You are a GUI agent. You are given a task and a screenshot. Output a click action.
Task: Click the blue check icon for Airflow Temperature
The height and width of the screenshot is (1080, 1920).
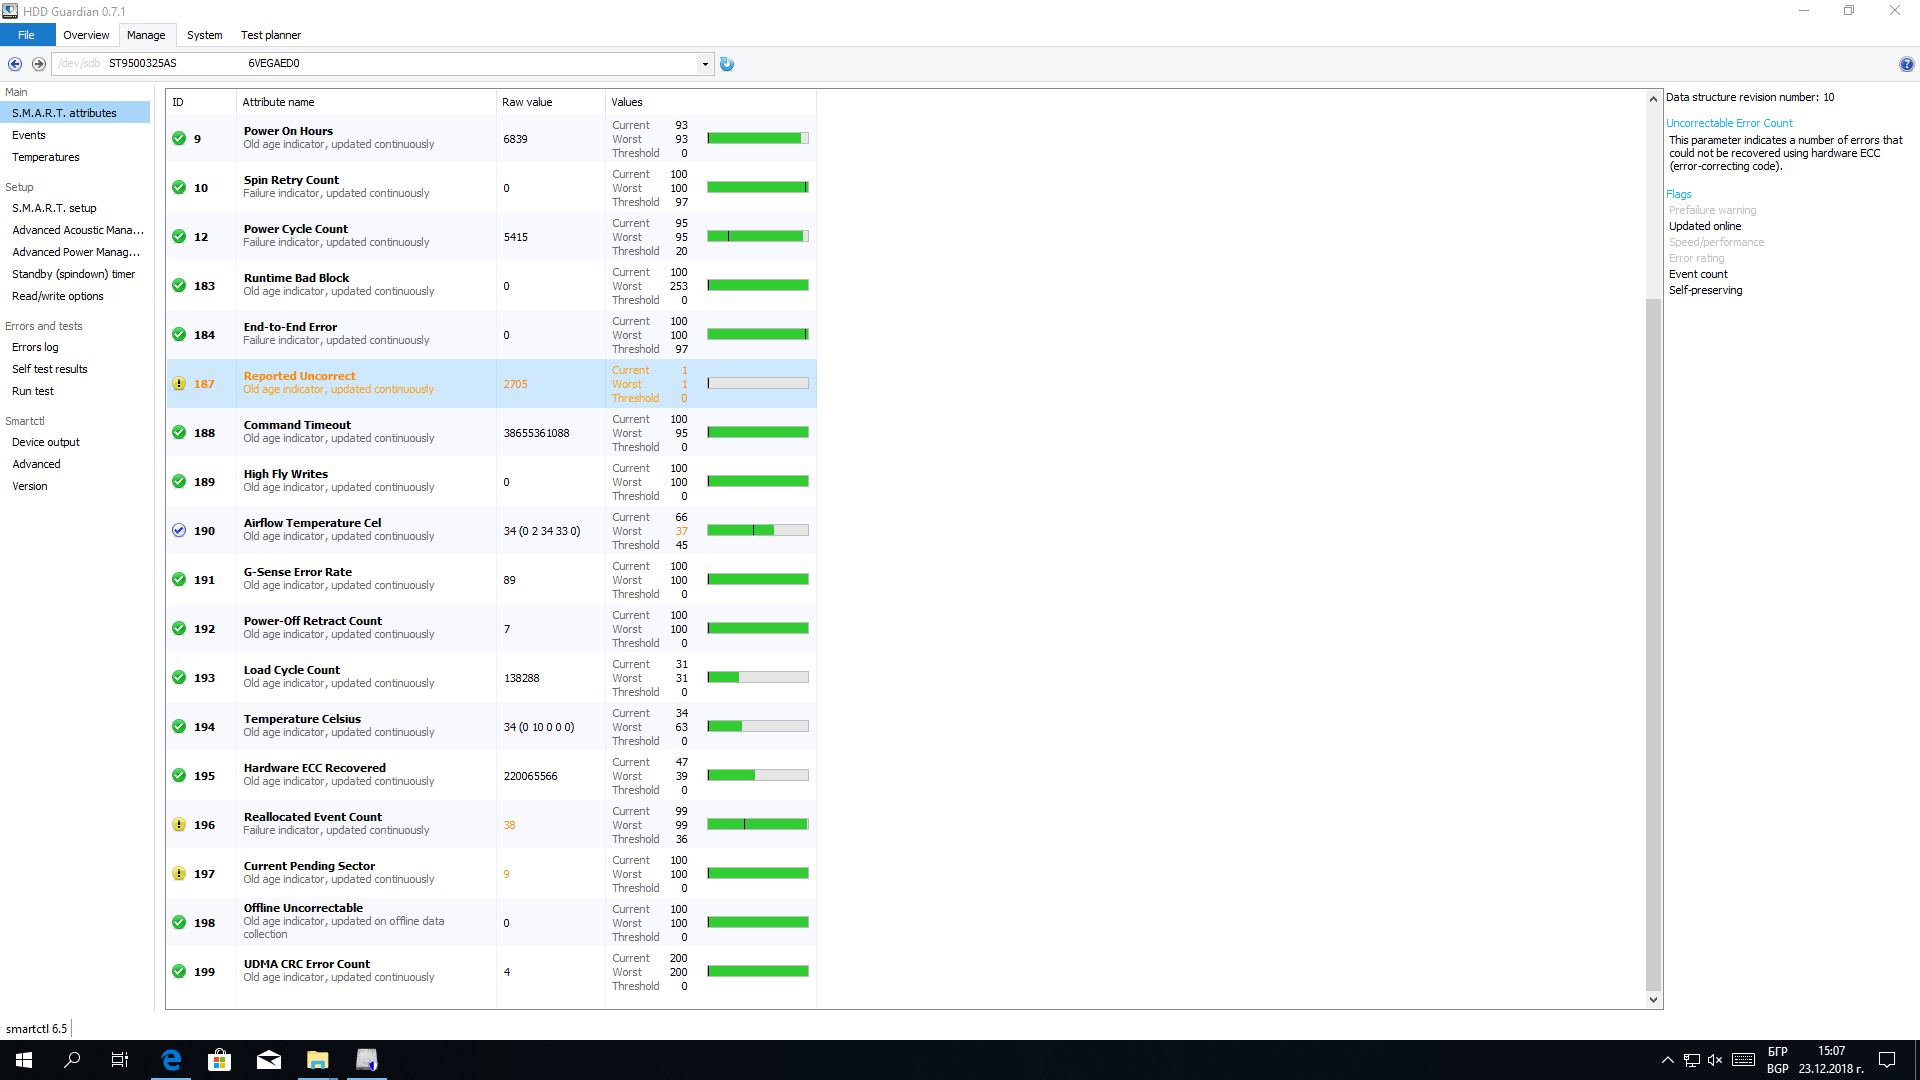pos(179,531)
